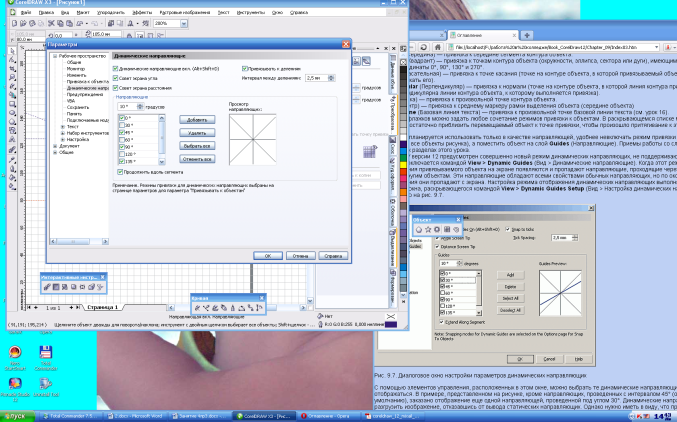Toggle the distance screen tip checkbox
Image resolution: width=677 pixels, height=422 pixels.
115,88
